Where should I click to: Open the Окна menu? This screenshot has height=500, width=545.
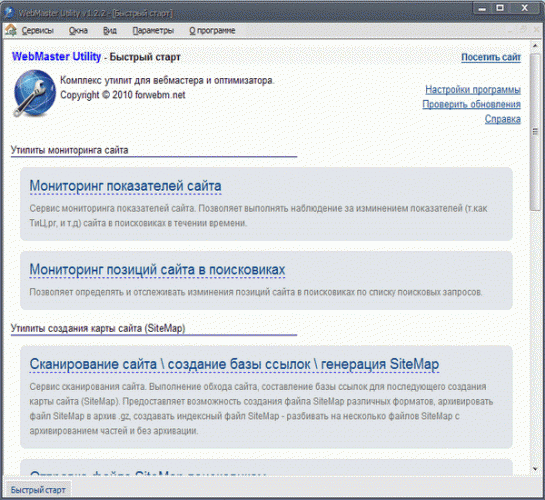(78, 31)
